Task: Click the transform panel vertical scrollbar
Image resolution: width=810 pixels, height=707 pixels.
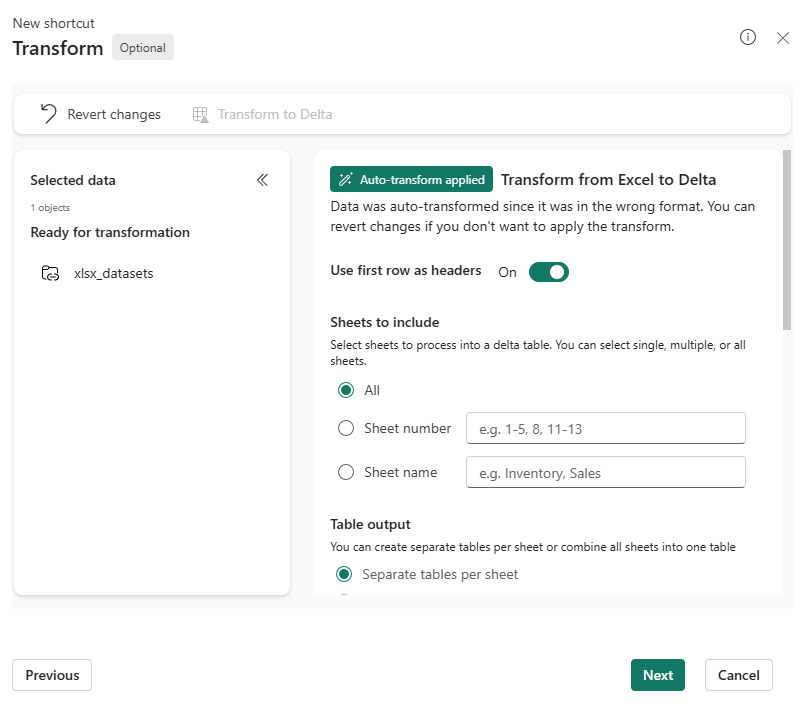Action: 787,240
